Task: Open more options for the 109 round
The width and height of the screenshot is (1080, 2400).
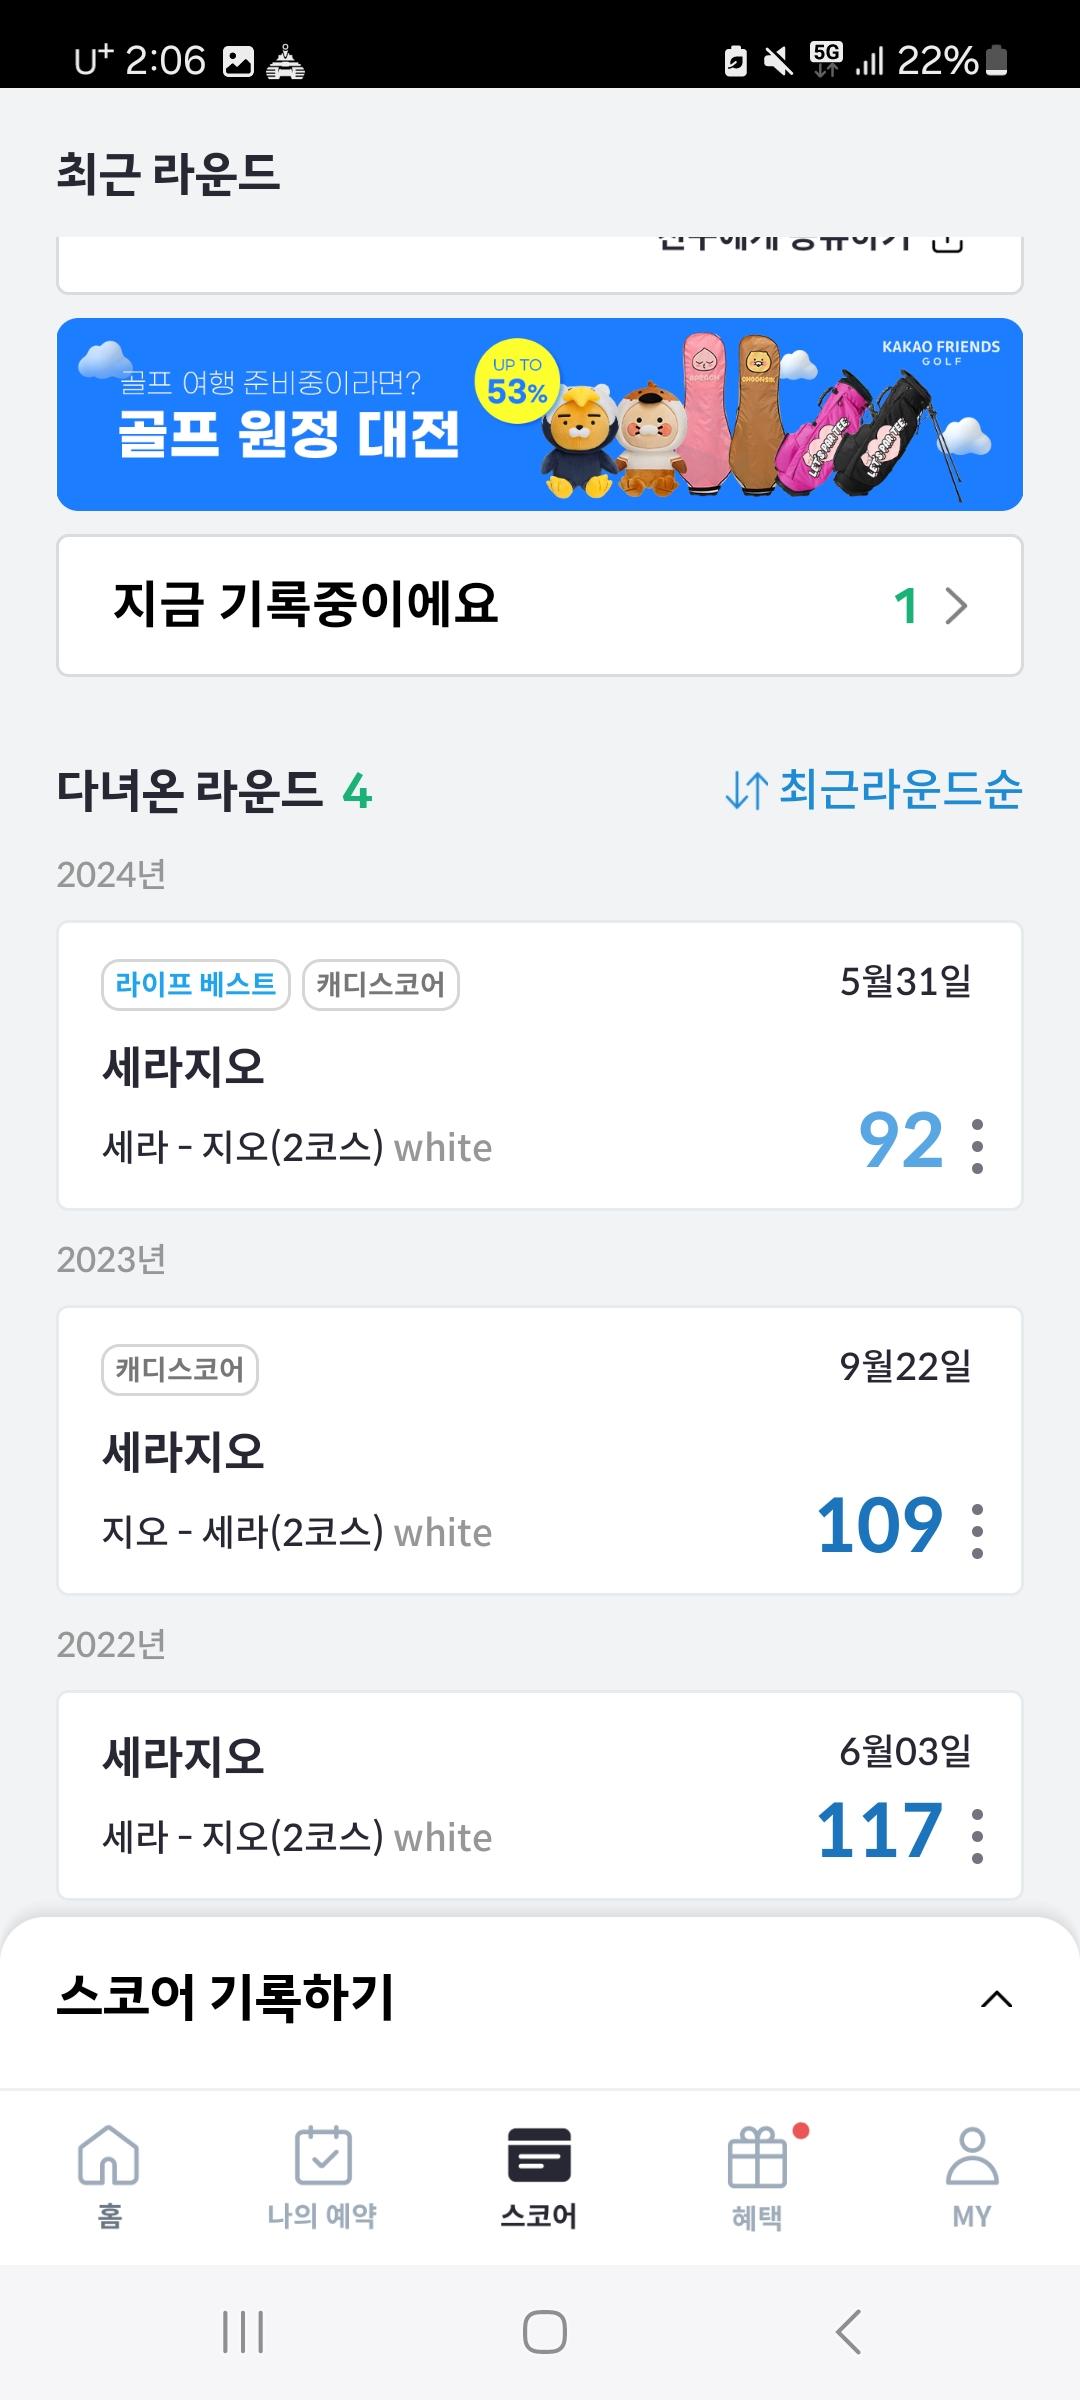Action: 977,1530
